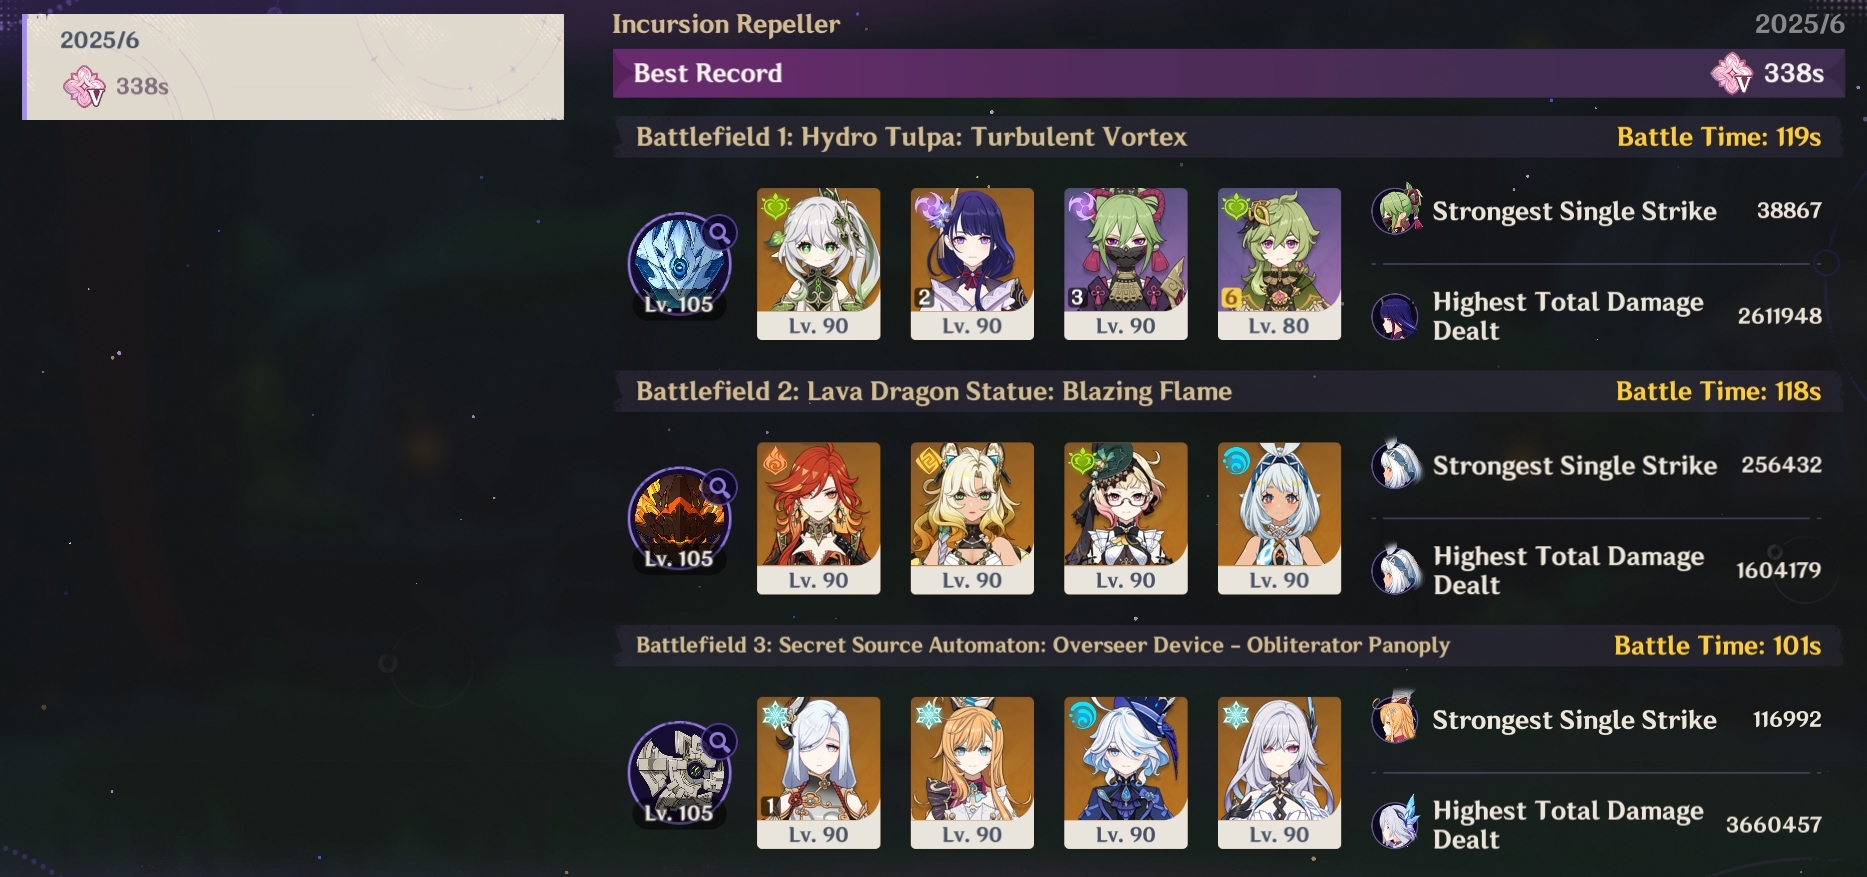Click Highest Total Damage avatar showing 1604179
Viewport: 1867px width, 877px height.
tap(1396, 570)
